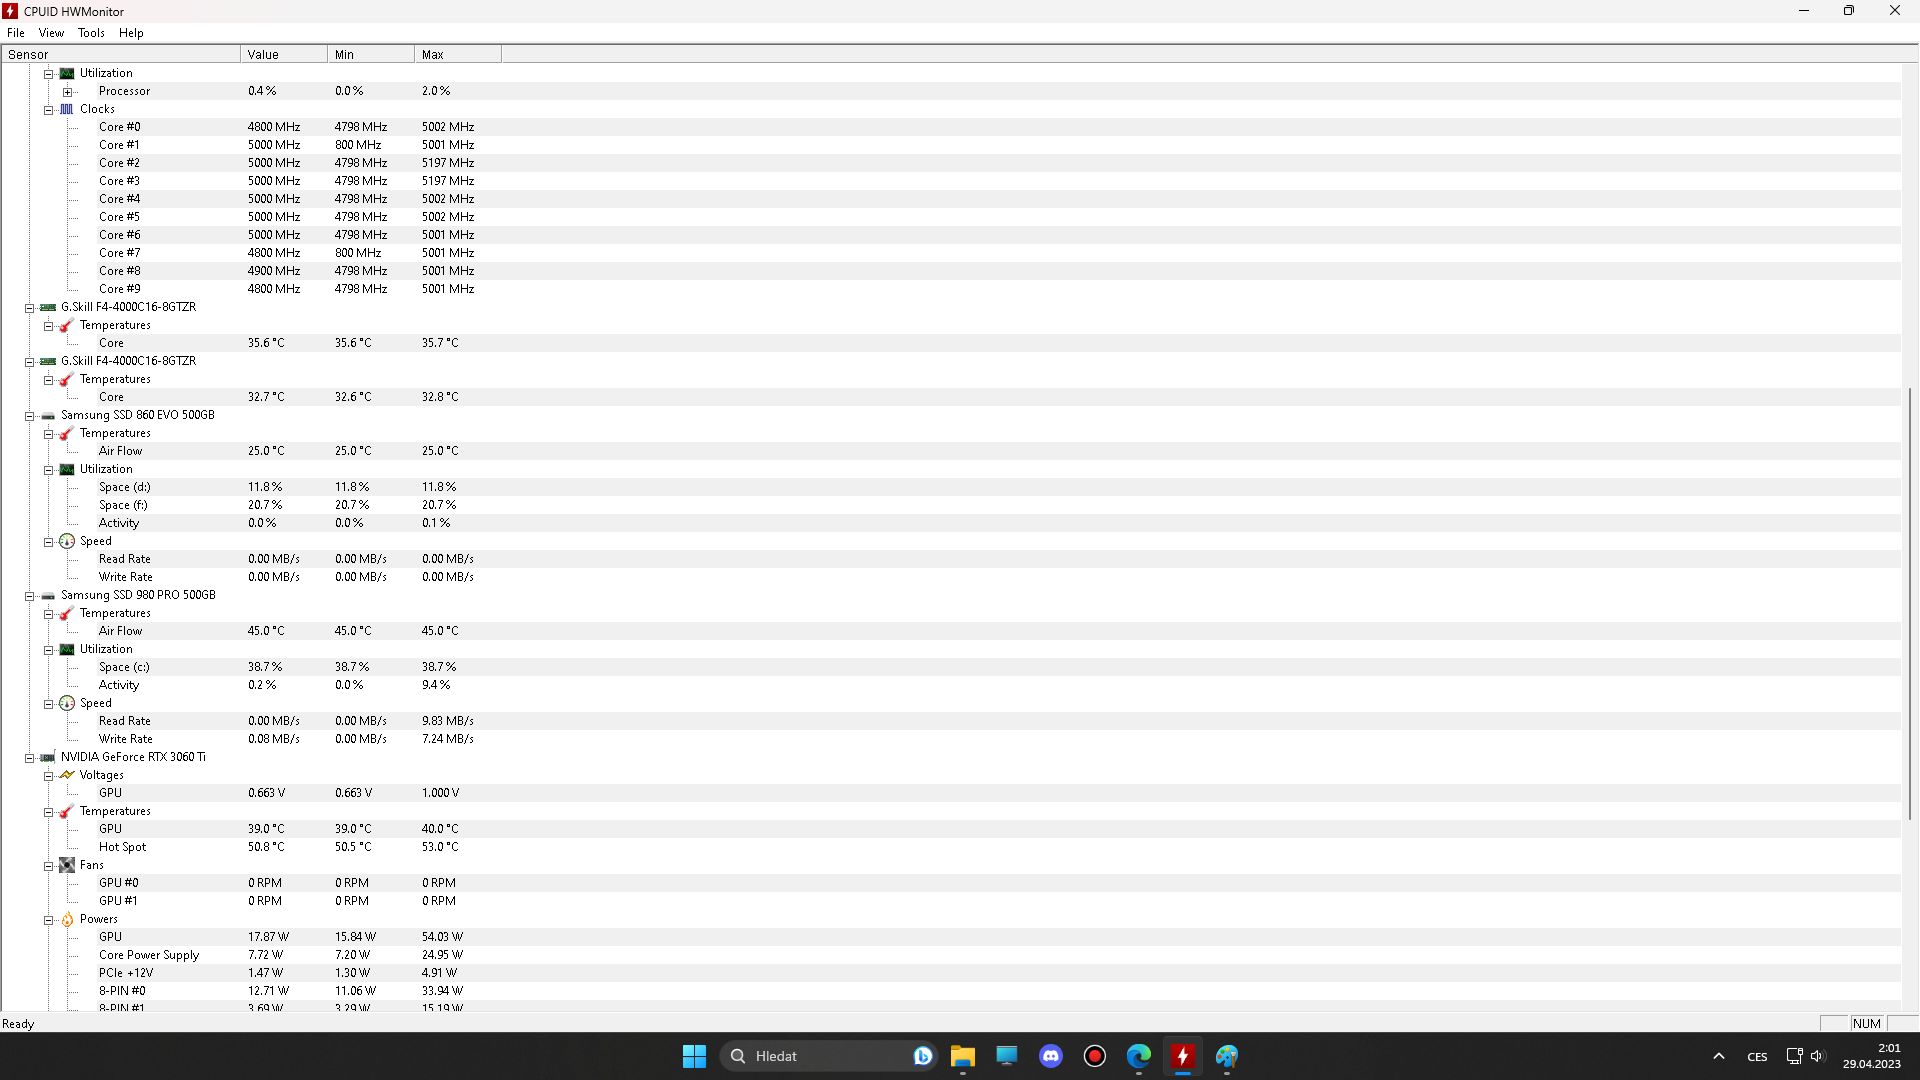The image size is (1920, 1080).
Task: Click the Hledat search box
Action: coord(828,1056)
